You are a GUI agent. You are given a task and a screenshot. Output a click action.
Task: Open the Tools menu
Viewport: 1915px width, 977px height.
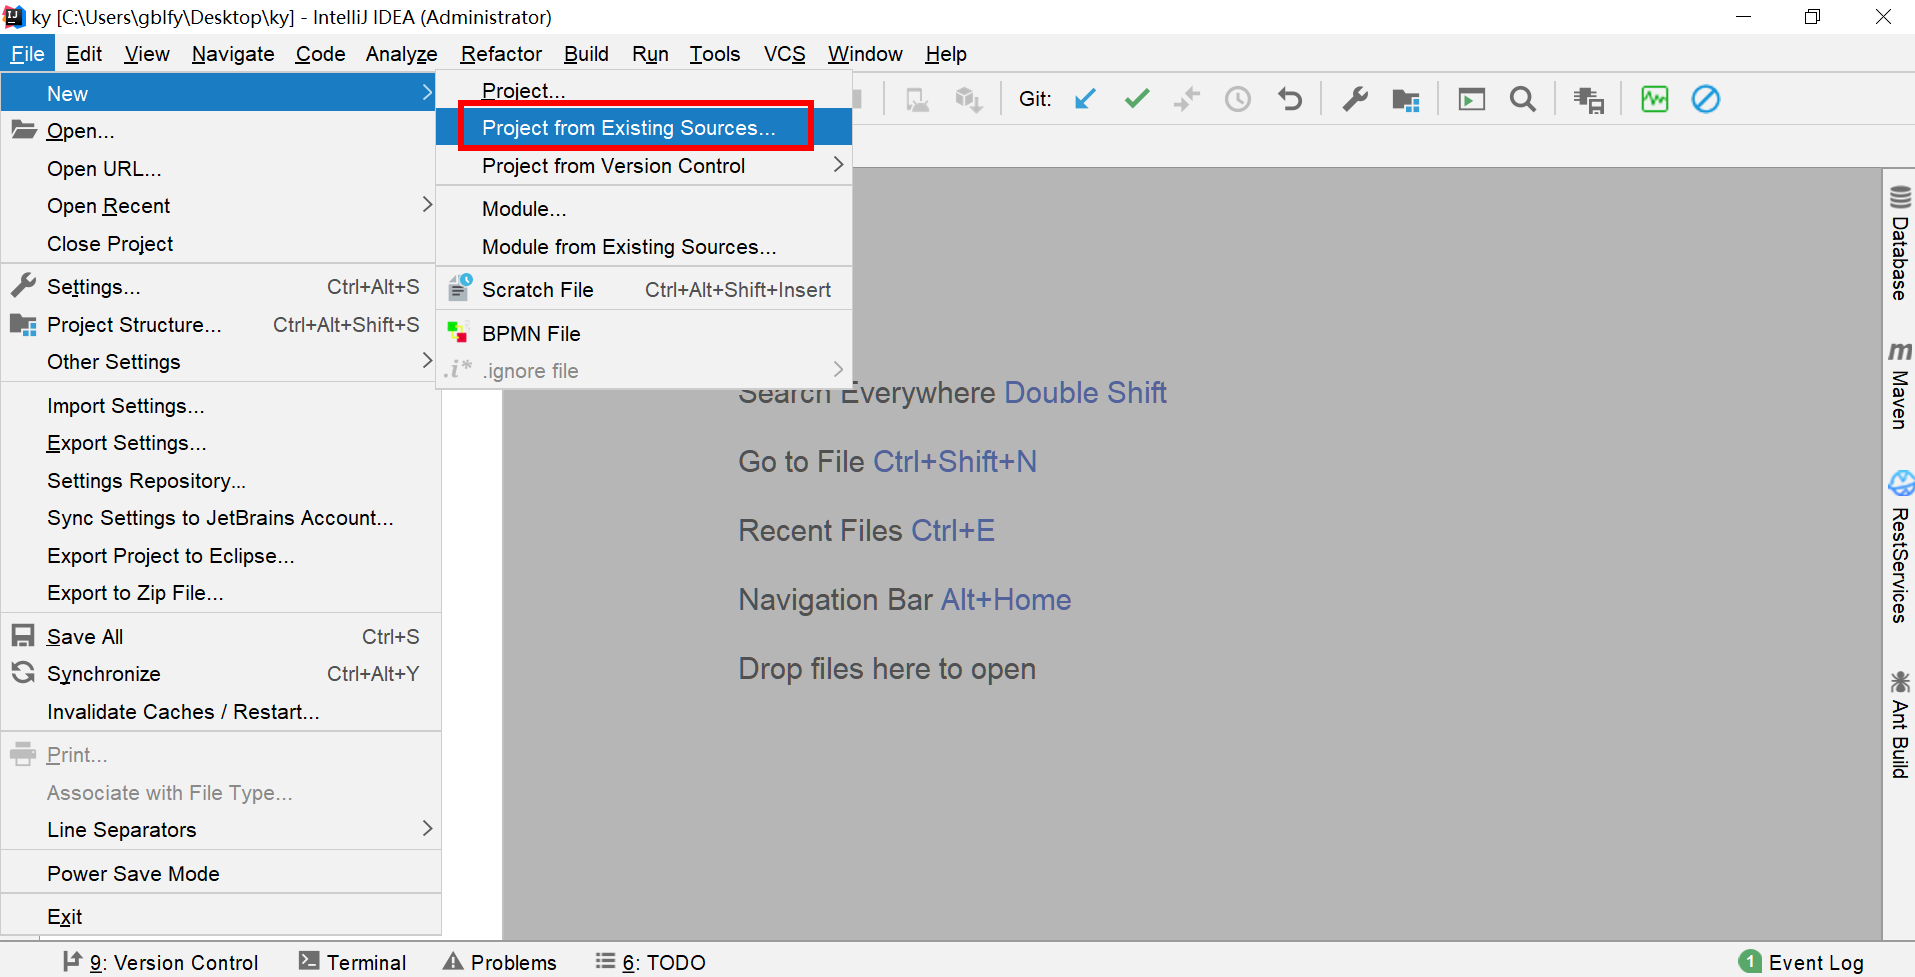click(715, 54)
